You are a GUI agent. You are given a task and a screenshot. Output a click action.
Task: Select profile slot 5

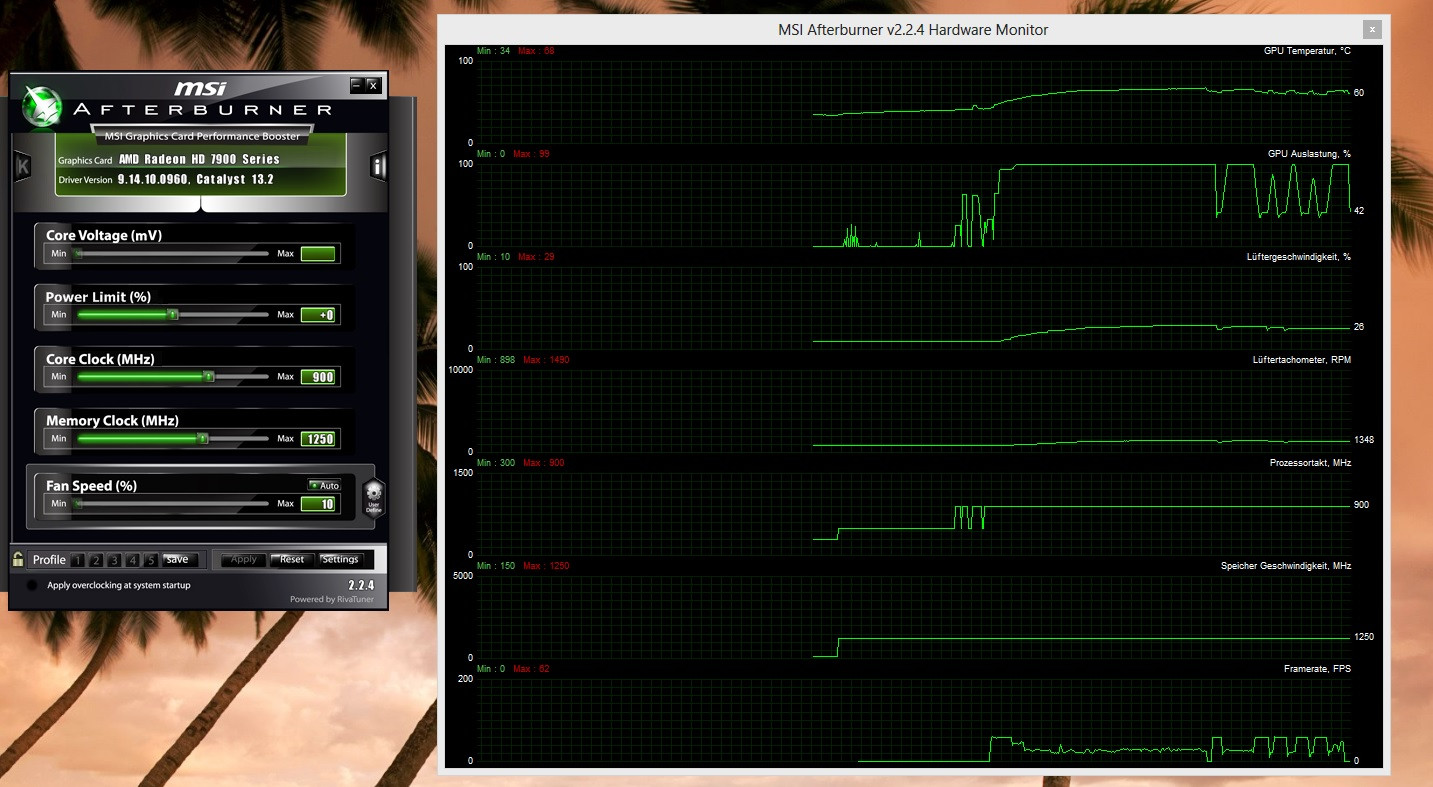click(150, 560)
